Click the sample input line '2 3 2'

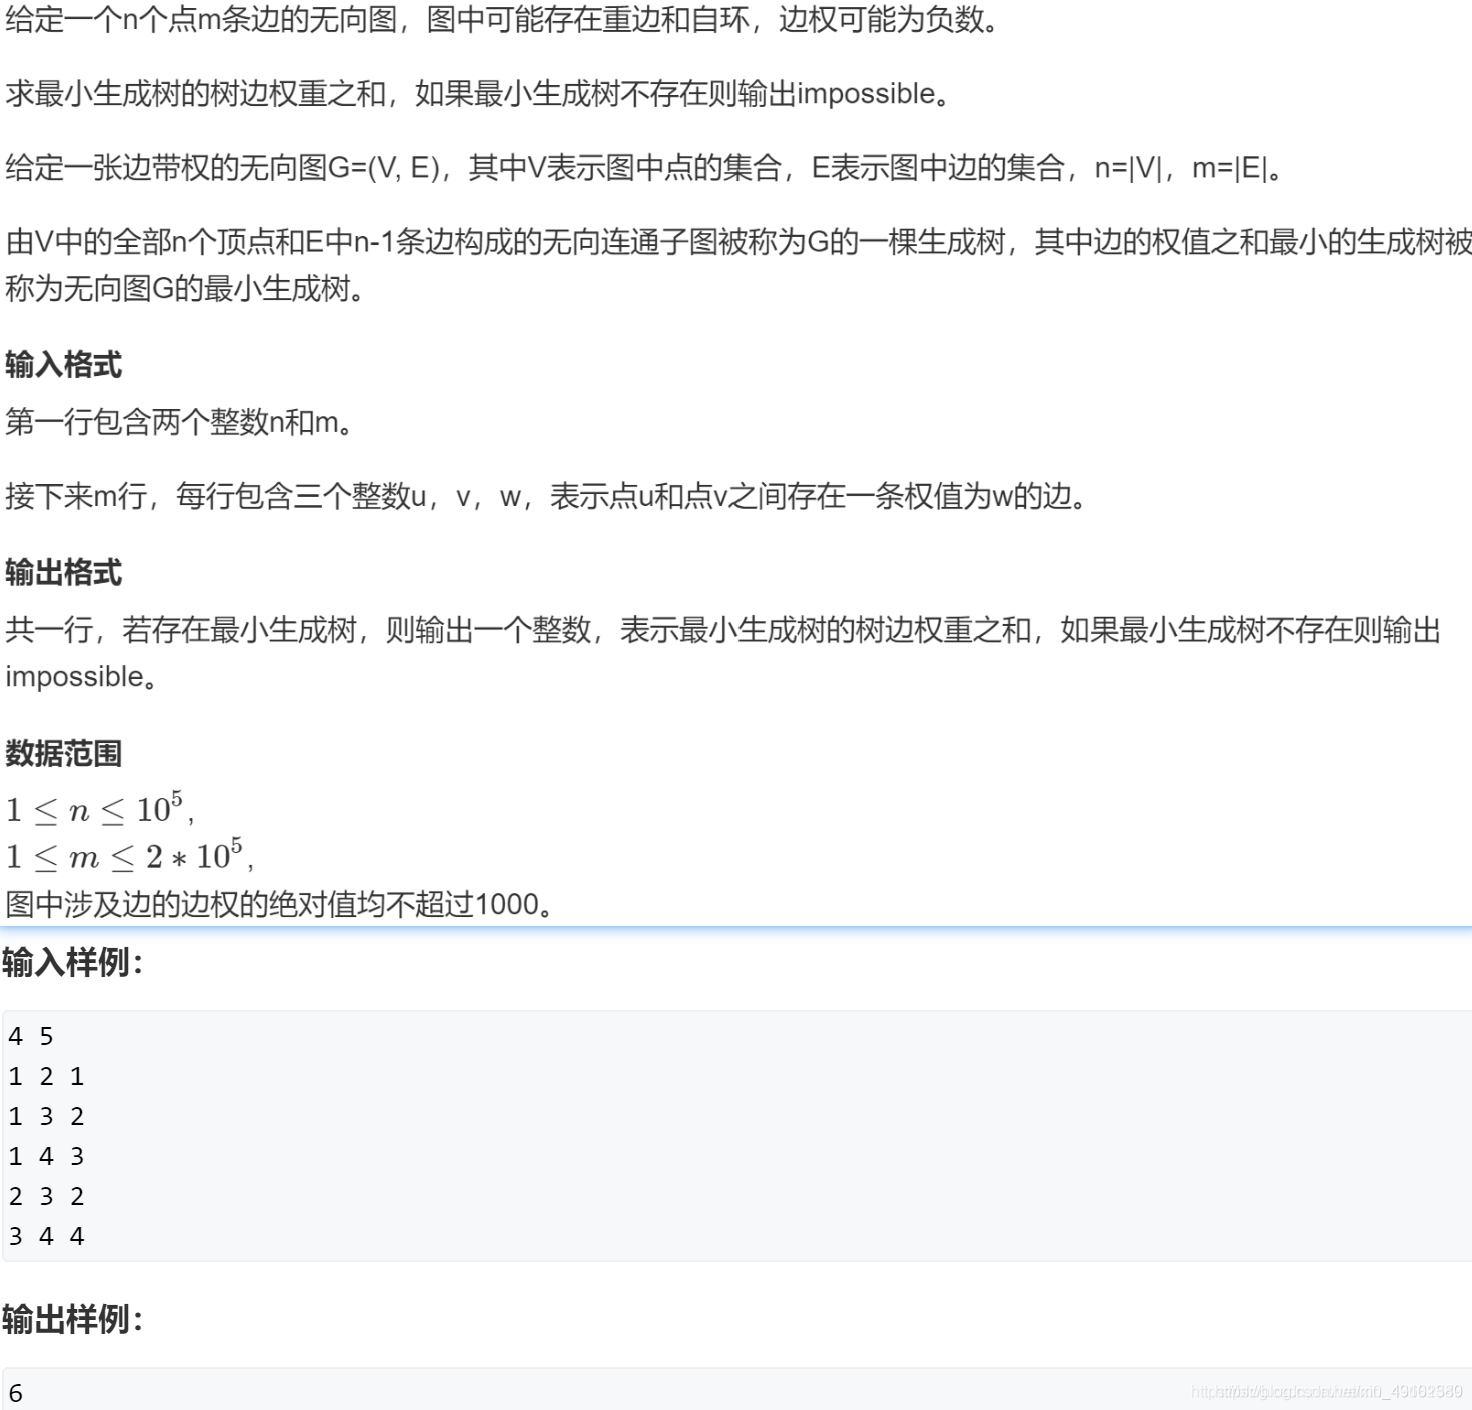pos(46,1196)
